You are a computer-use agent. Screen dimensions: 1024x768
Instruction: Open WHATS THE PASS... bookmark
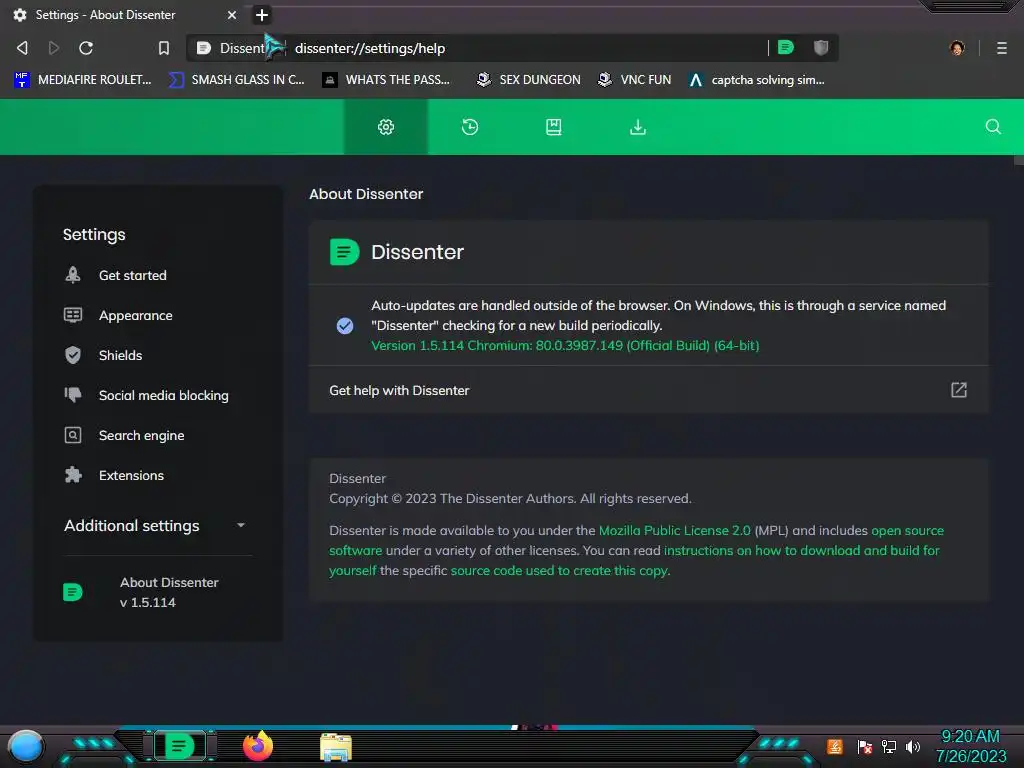tap(386, 80)
